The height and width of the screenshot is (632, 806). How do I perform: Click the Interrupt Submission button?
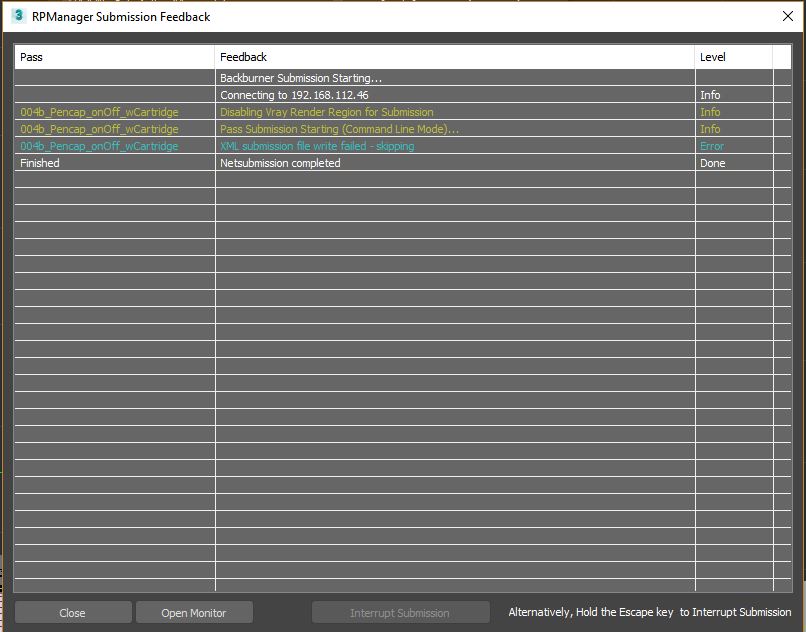(x=400, y=613)
